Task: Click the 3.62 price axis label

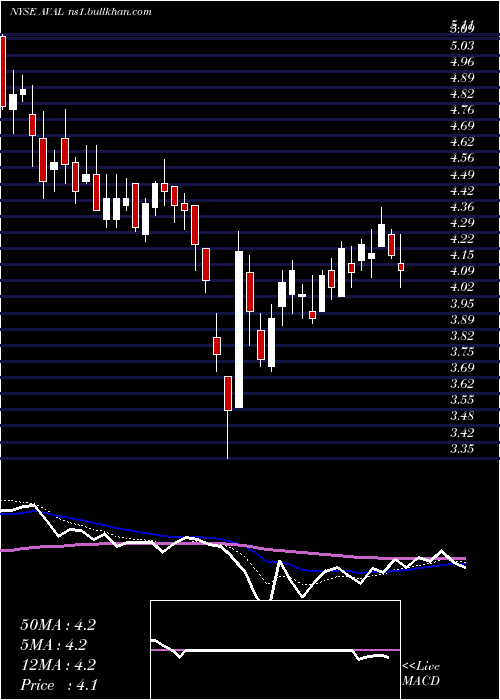Action: [x=462, y=383]
